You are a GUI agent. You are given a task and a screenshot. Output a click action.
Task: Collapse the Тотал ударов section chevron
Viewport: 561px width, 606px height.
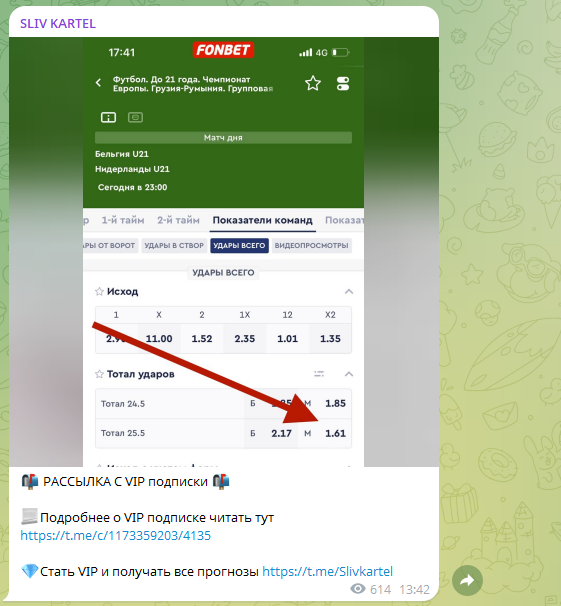[x=349, y=374]
